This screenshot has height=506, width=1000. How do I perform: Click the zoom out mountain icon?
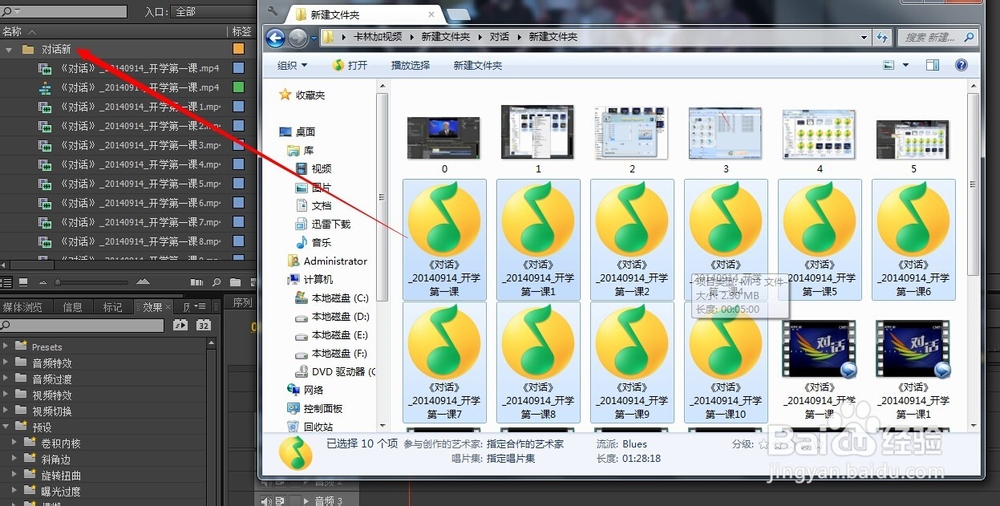pos(43,282)
